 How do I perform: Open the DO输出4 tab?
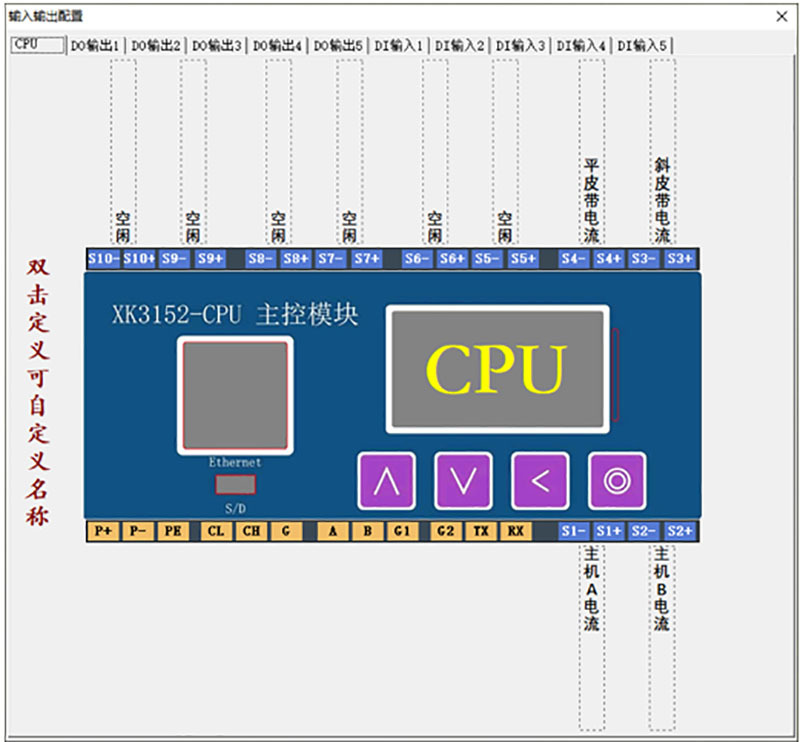(x=277, y=46)
